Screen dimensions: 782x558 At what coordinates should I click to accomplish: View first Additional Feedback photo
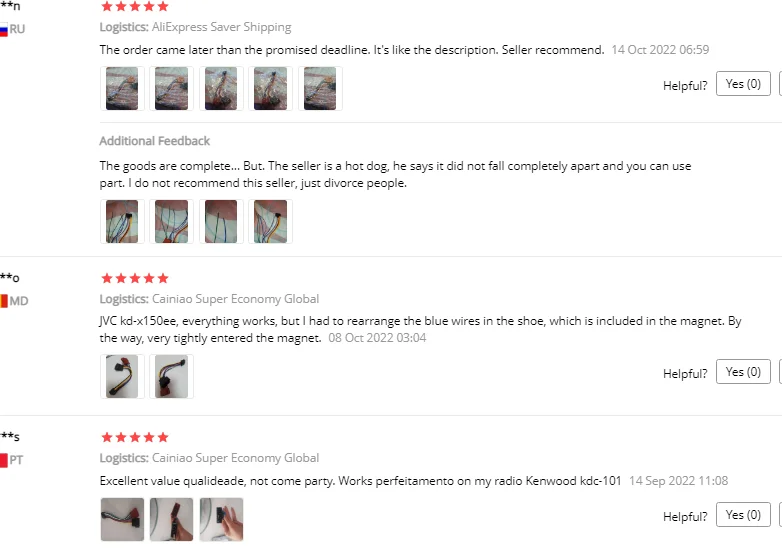click(x=122, y=221)
